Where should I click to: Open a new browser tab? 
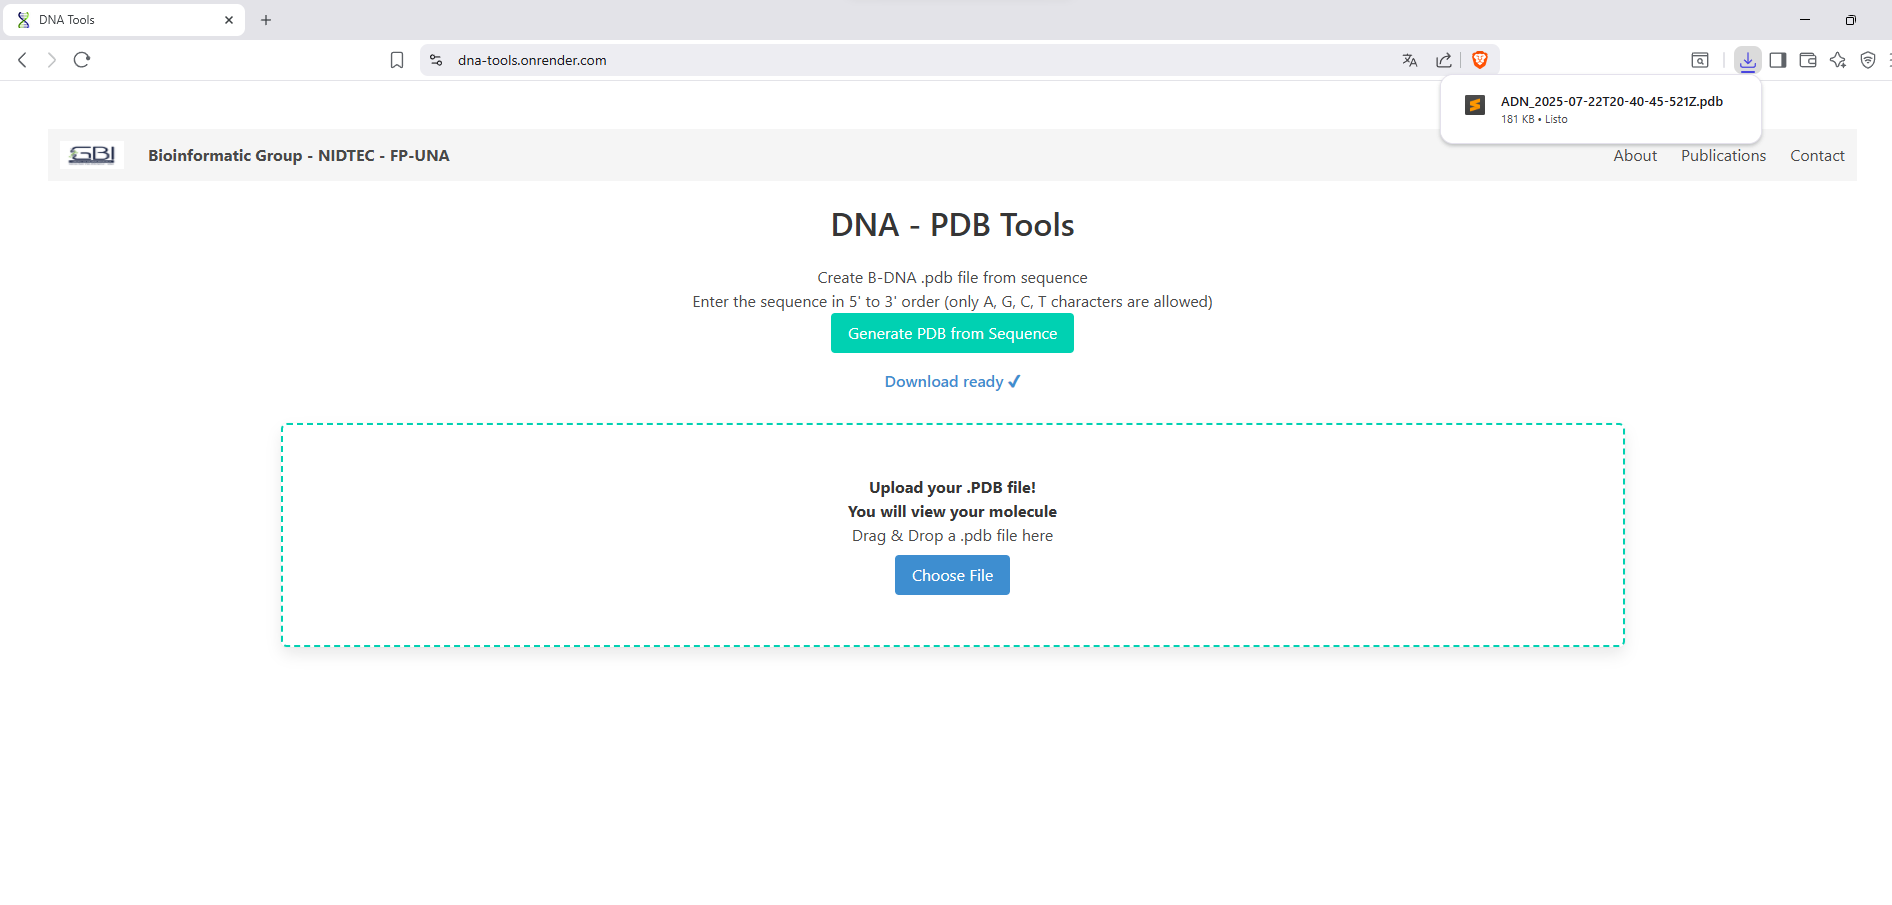(266, 20)
